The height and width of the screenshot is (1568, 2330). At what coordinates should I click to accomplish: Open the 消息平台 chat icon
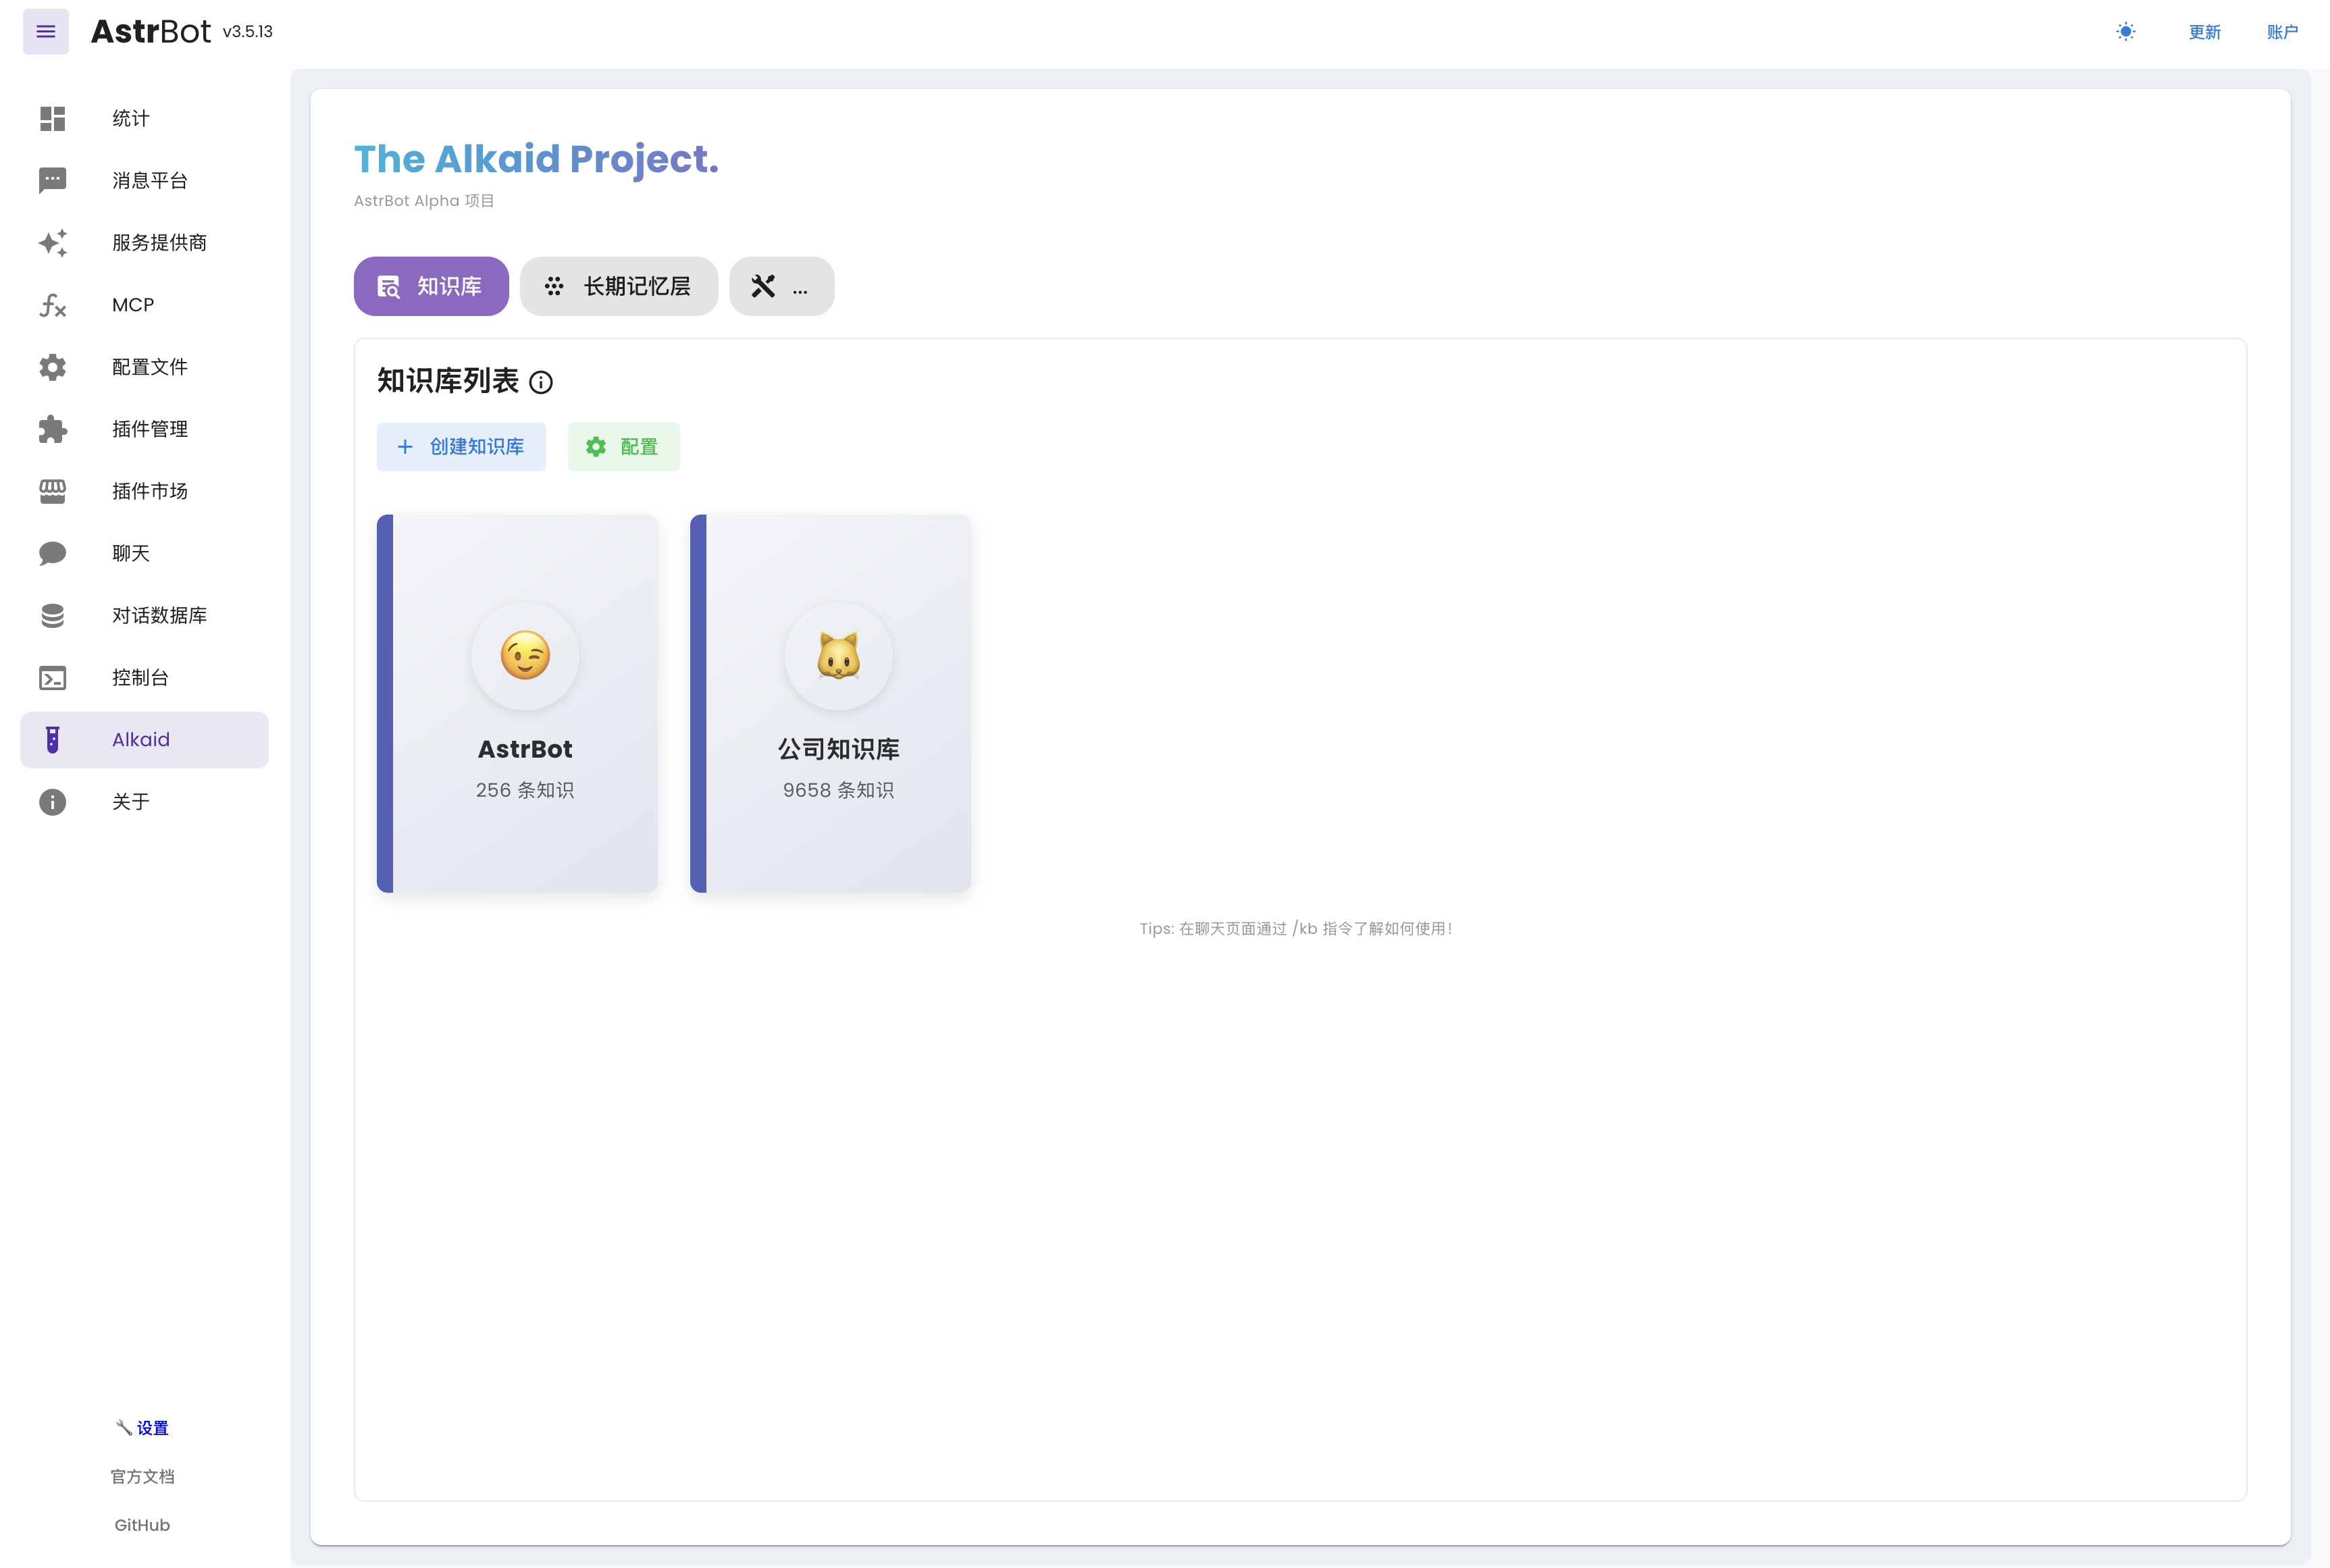(52, 180)
